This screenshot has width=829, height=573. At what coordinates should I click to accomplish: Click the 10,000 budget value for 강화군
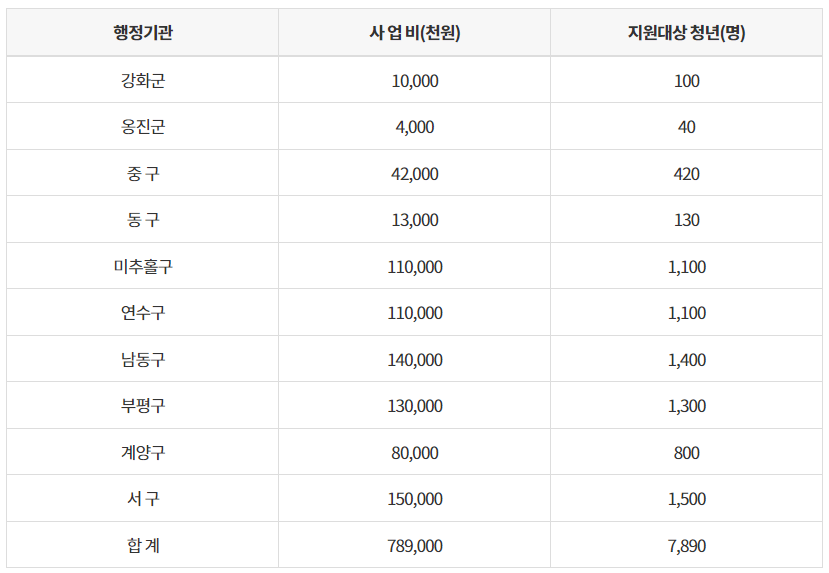[415, 81]
